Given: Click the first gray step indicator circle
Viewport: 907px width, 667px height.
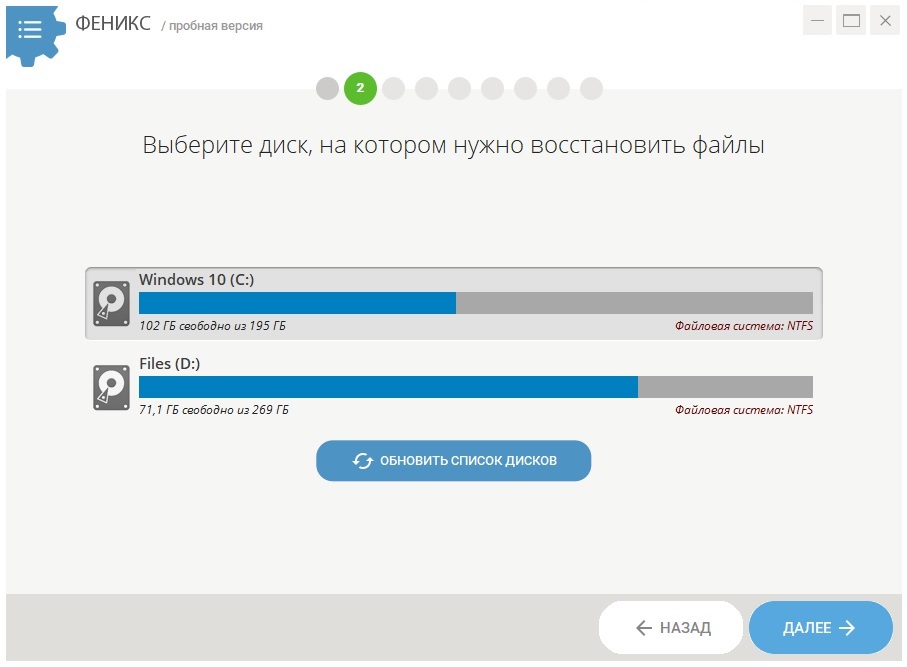Looking at the screenshot, I should 327,89.
